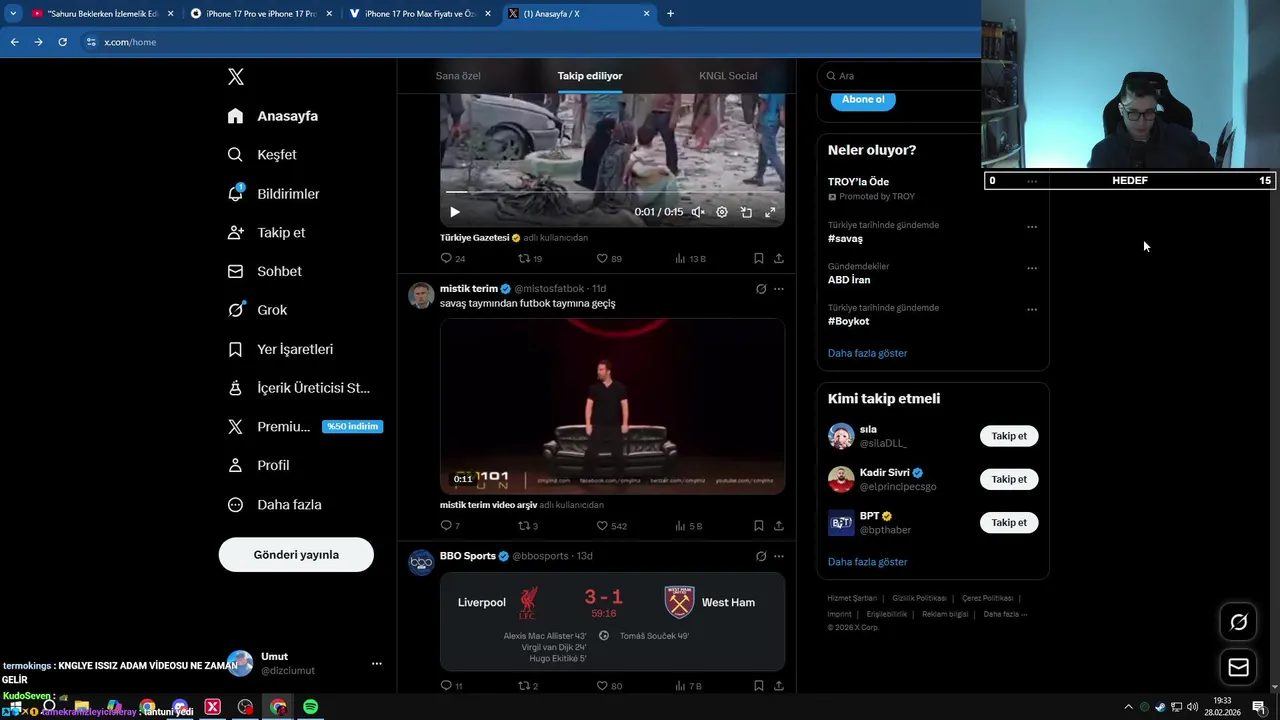Click the Gönderi yayınla button
This screenshot has height=720, width=1280.
[296, 555]
